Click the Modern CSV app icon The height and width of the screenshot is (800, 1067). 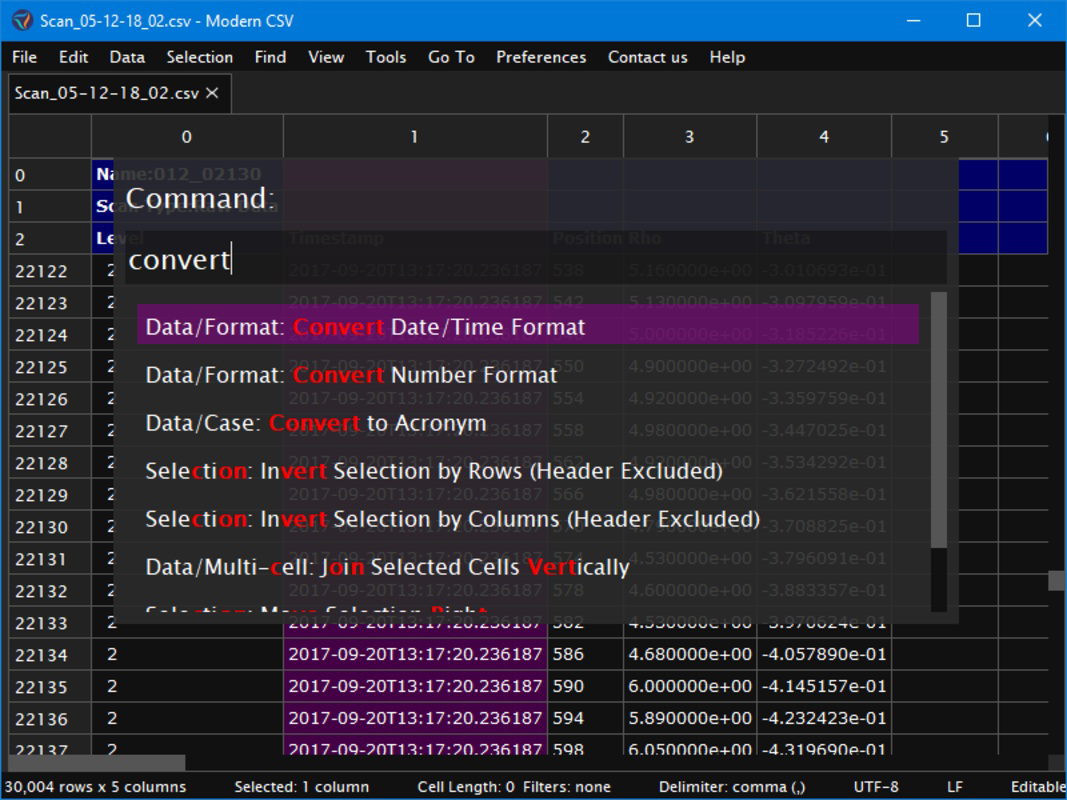22,20
